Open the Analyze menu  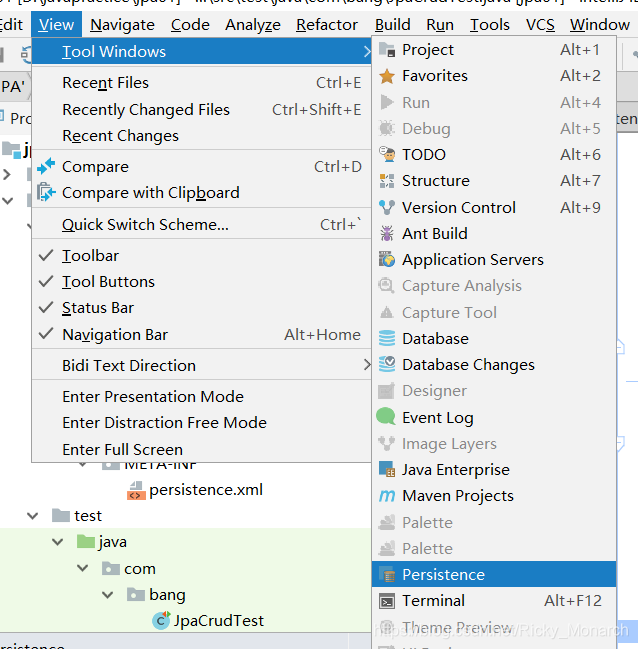point(253,25)
